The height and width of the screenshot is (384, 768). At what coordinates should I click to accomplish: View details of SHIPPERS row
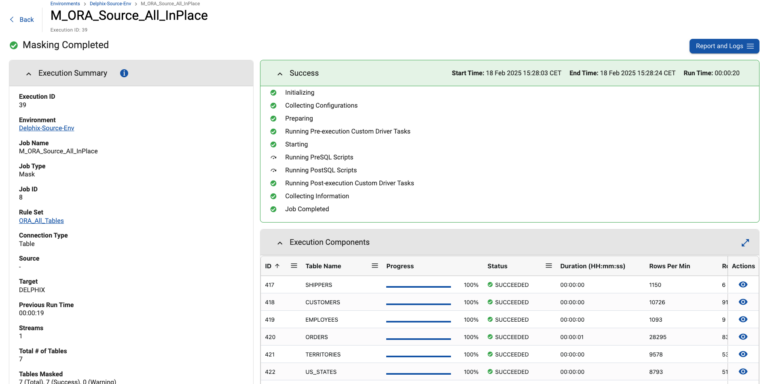[743, 285]
